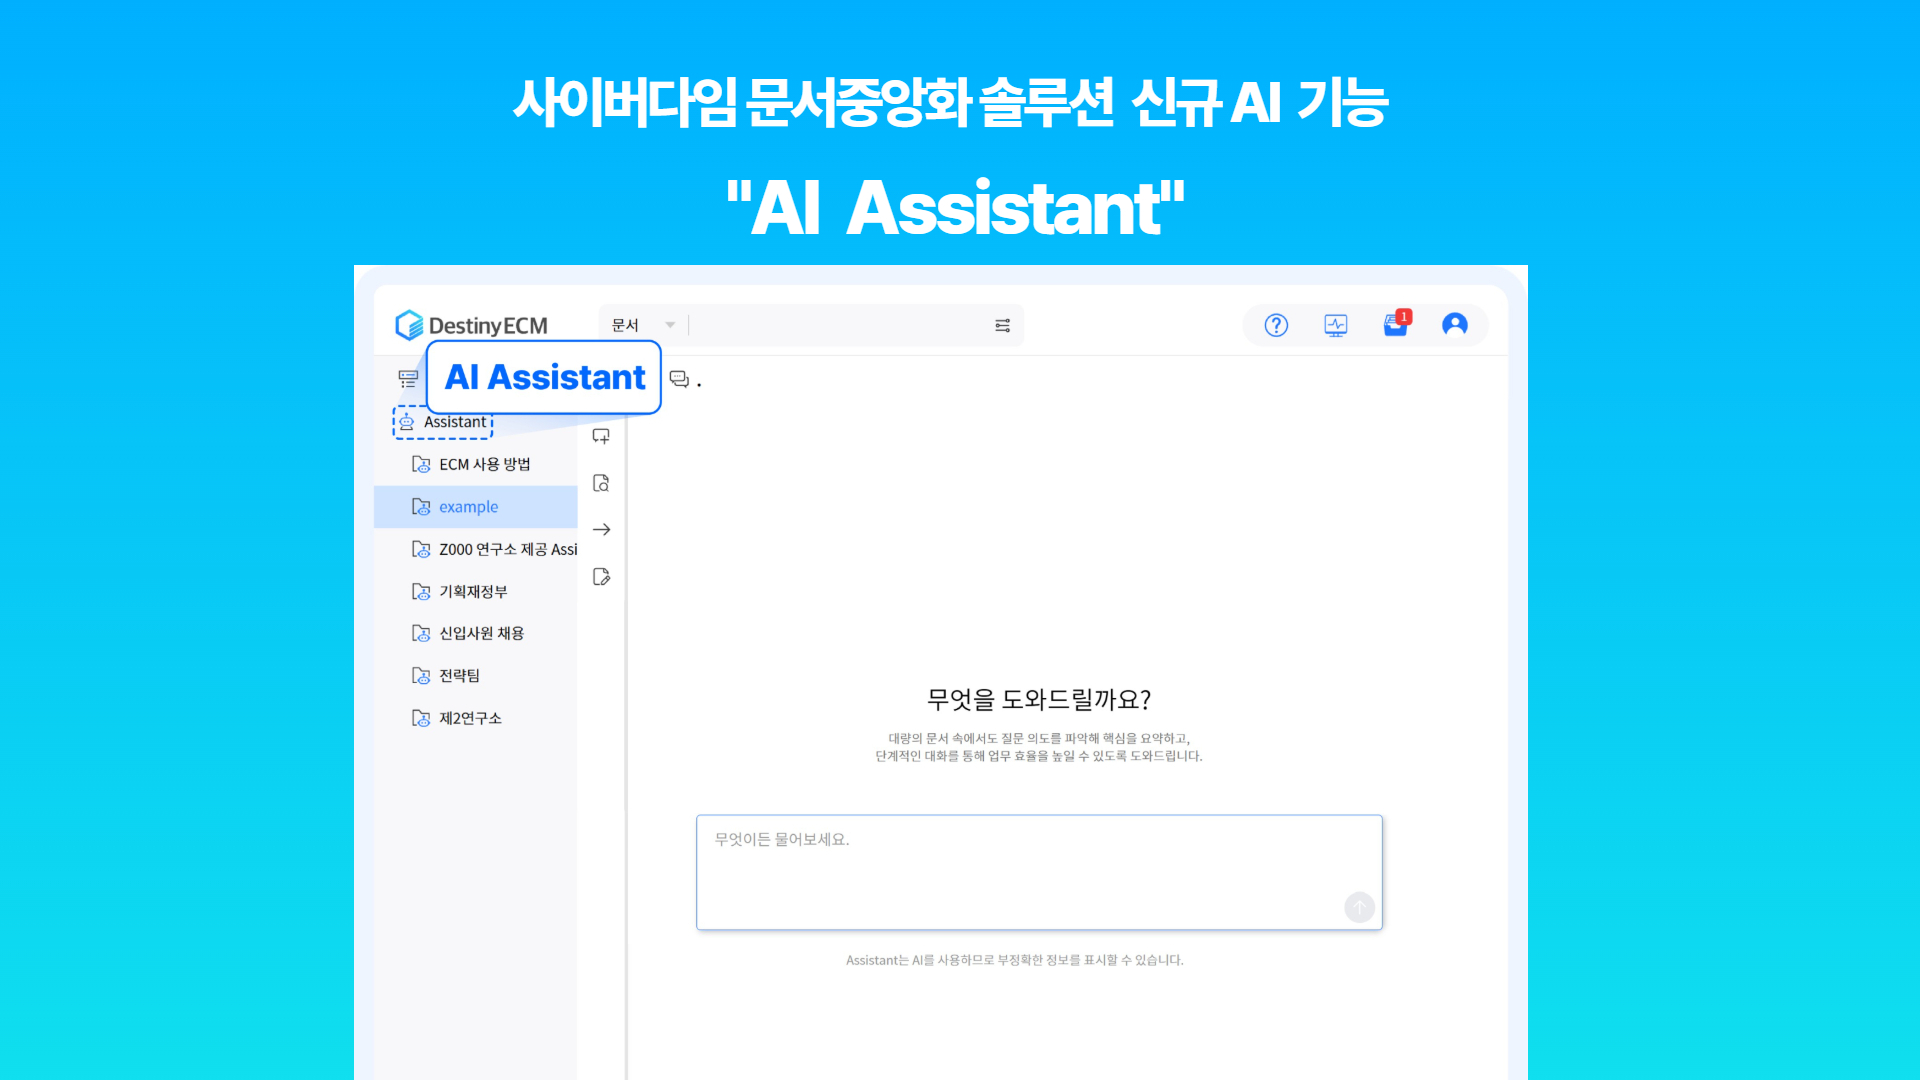Click the profile avatar icon
This screenshot has height=1080, width=1920.
pos(1455,325)
